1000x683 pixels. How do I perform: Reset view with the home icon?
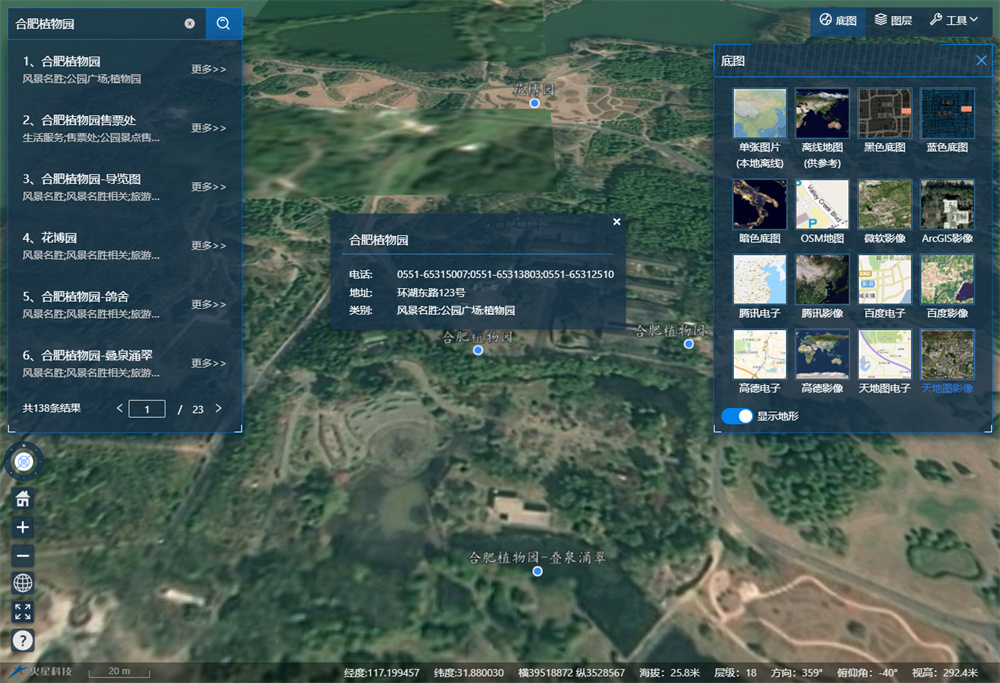23,498
